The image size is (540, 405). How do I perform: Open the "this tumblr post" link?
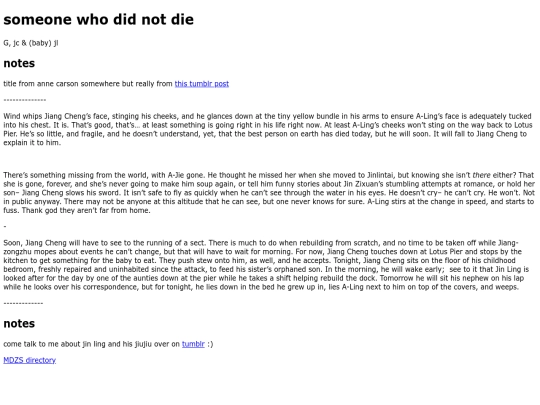[x=202, y=84]
